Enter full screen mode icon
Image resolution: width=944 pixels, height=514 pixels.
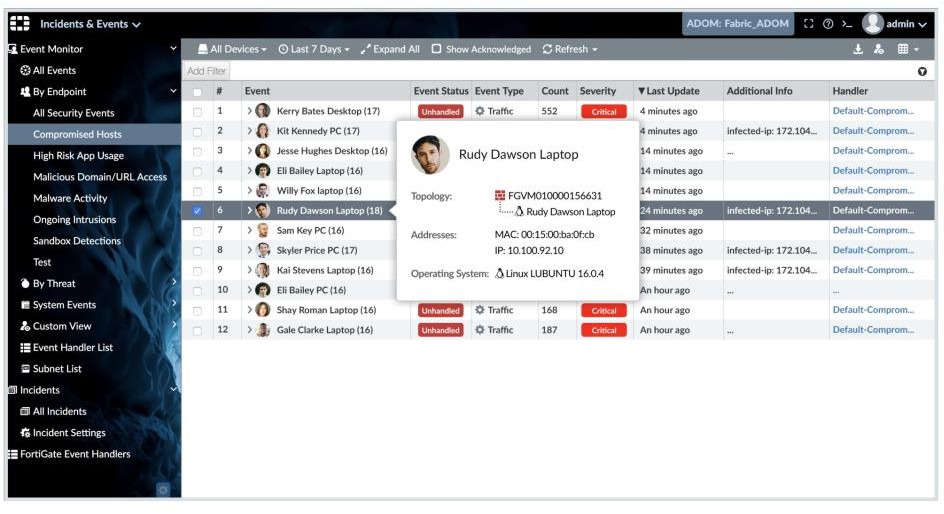808,24
